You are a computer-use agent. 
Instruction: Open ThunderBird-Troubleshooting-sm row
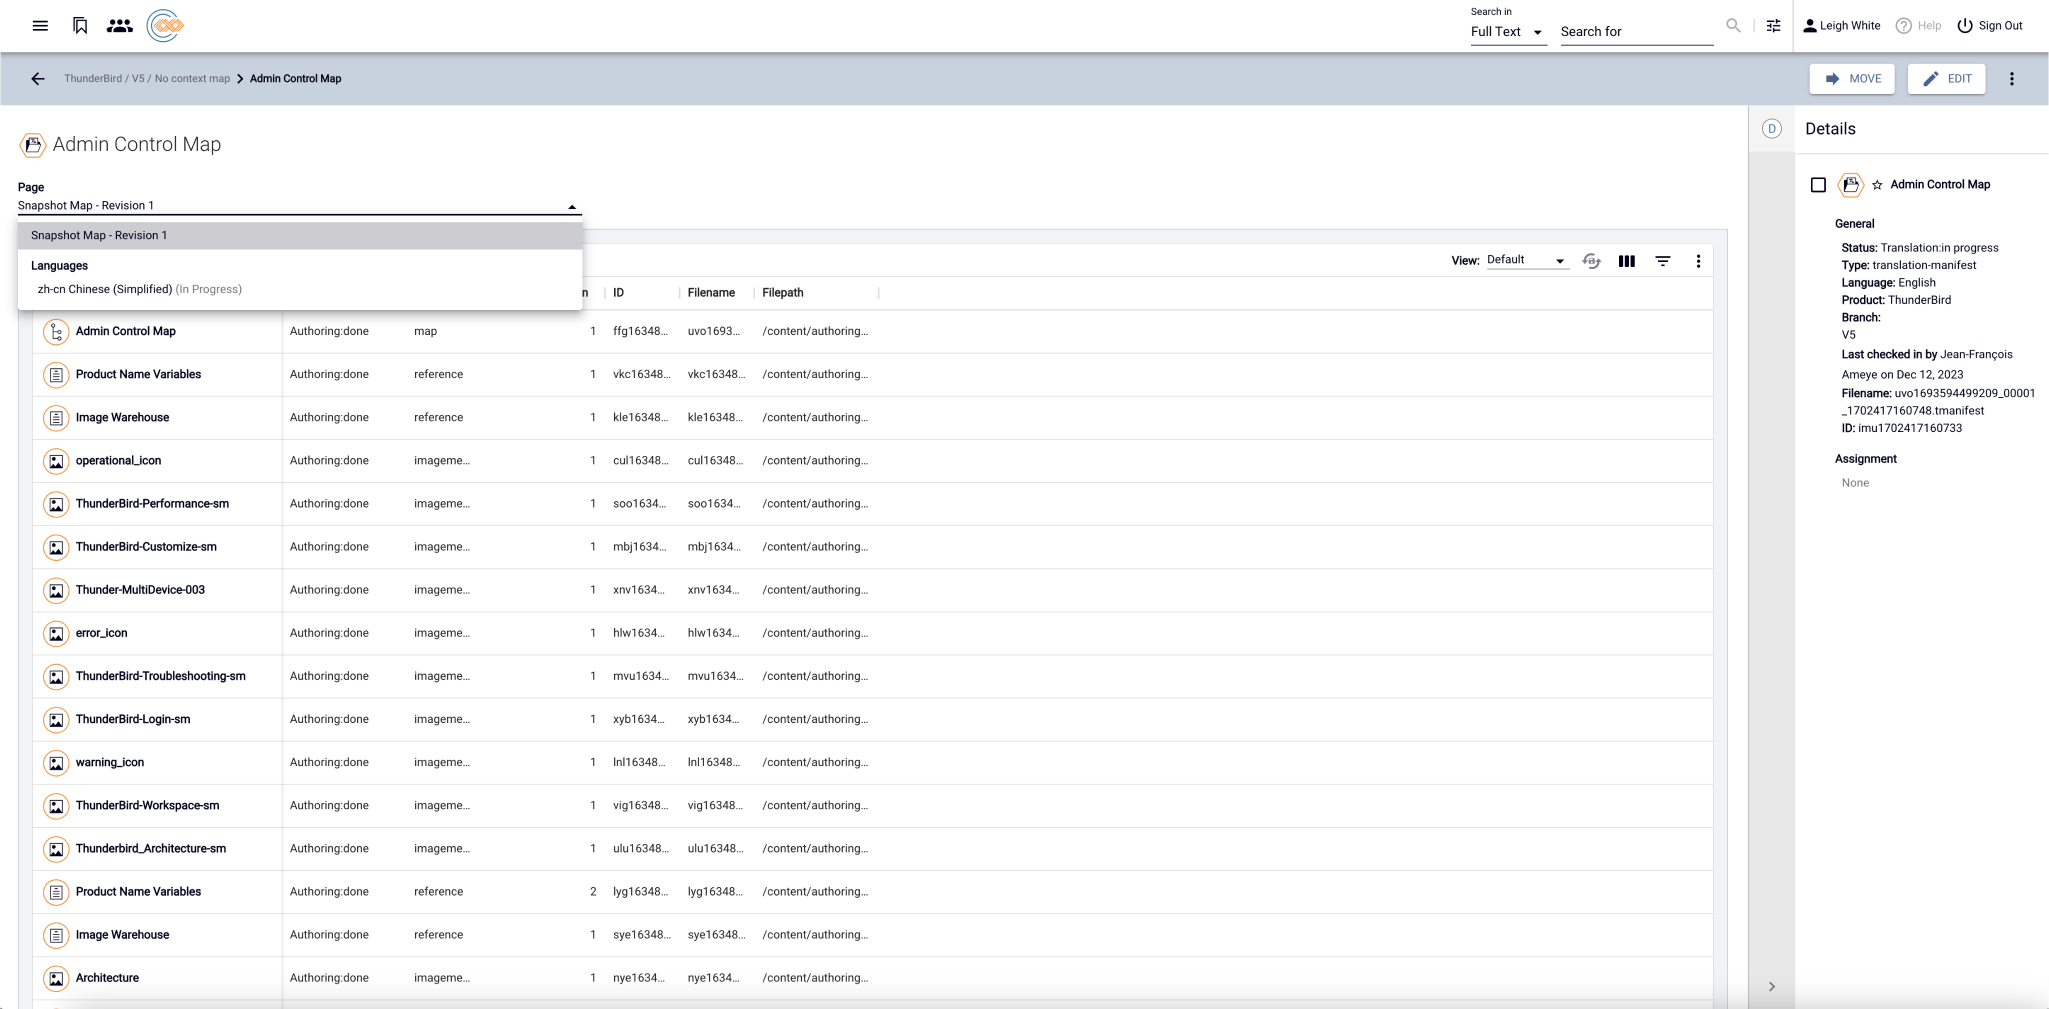161,676
